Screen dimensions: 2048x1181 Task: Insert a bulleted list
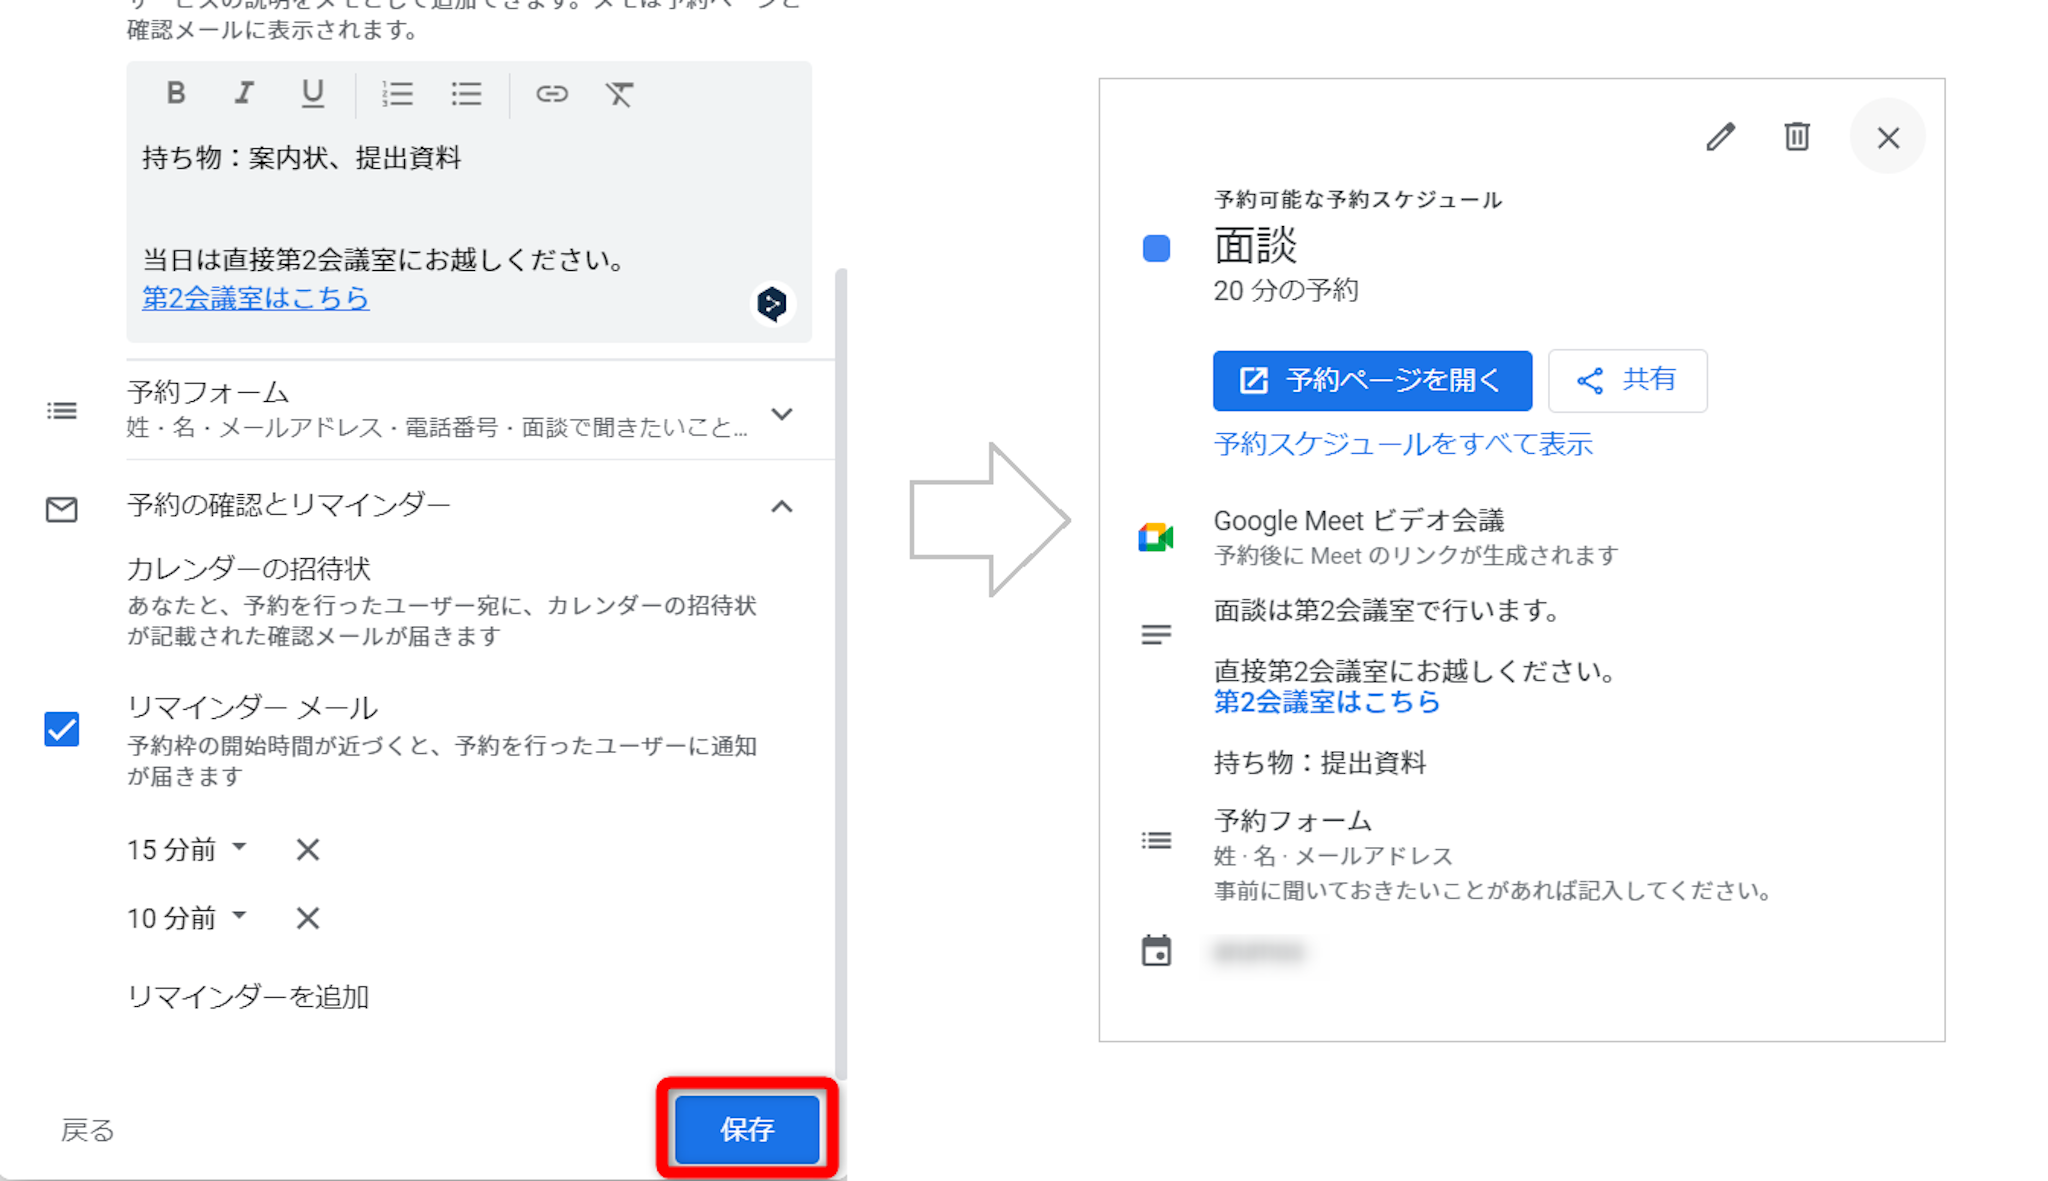466,94
